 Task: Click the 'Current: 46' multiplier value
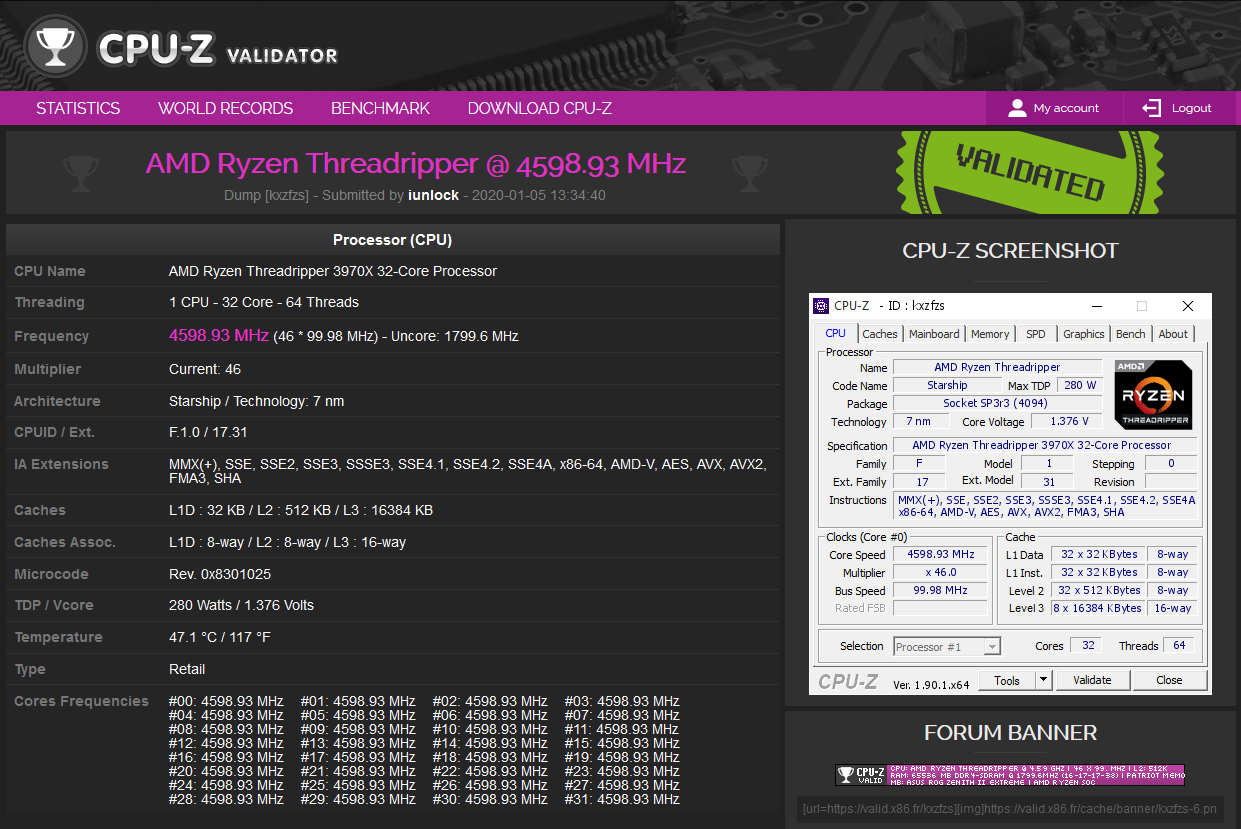click(205, 369)
